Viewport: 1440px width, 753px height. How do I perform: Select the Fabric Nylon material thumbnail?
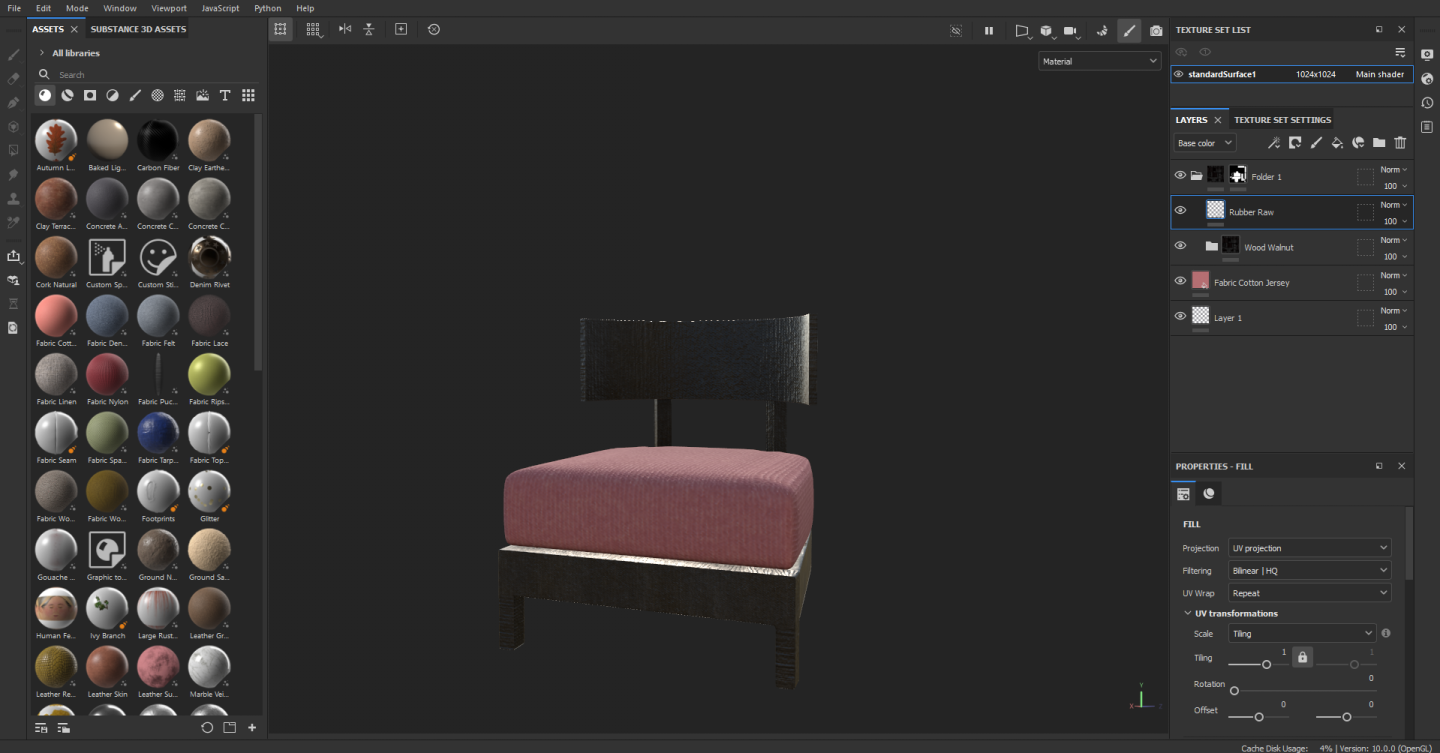pos(107,374)
